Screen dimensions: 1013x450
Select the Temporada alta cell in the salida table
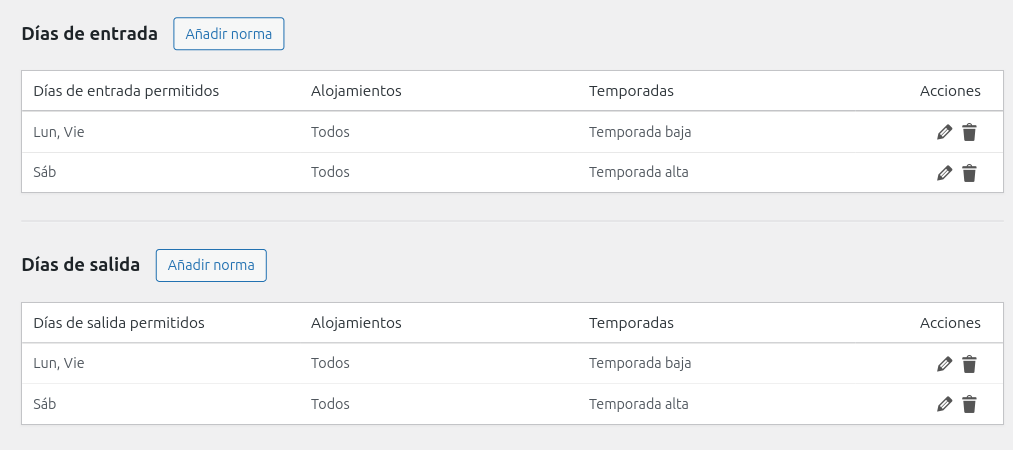[639, 404]
